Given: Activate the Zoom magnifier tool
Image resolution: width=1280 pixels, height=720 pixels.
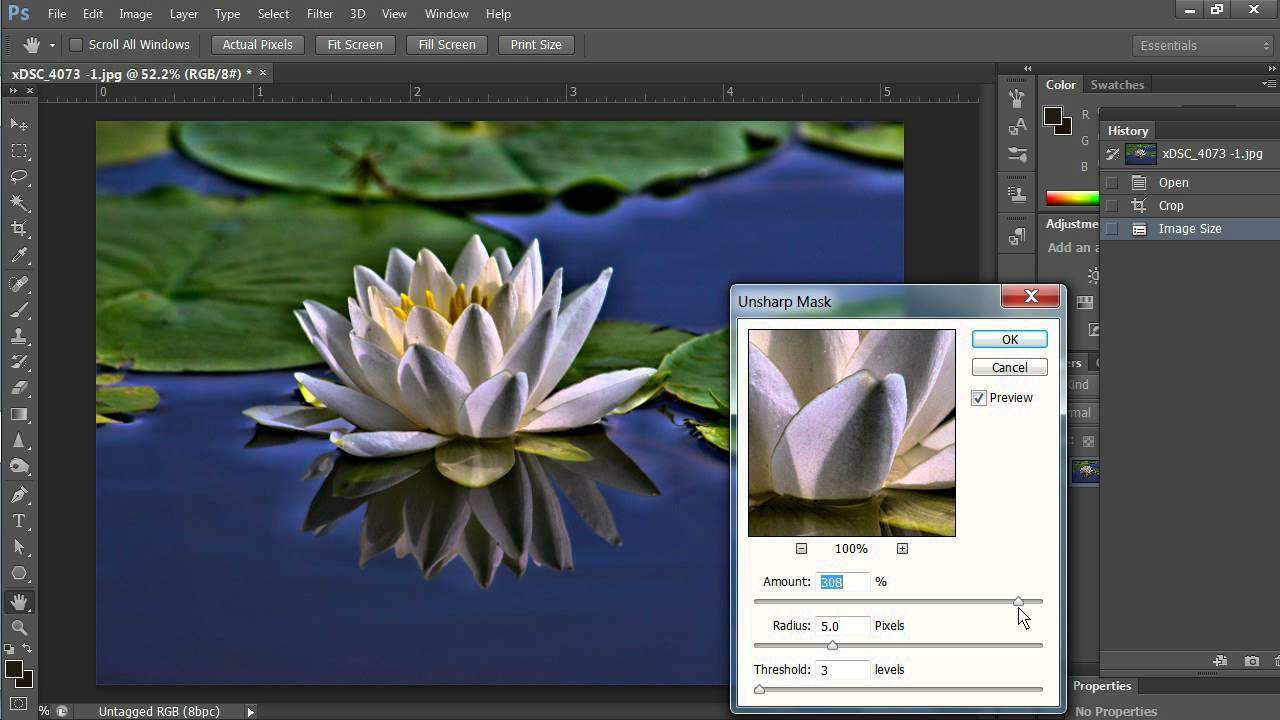Looking at the screenshot, I should [19, 628].
